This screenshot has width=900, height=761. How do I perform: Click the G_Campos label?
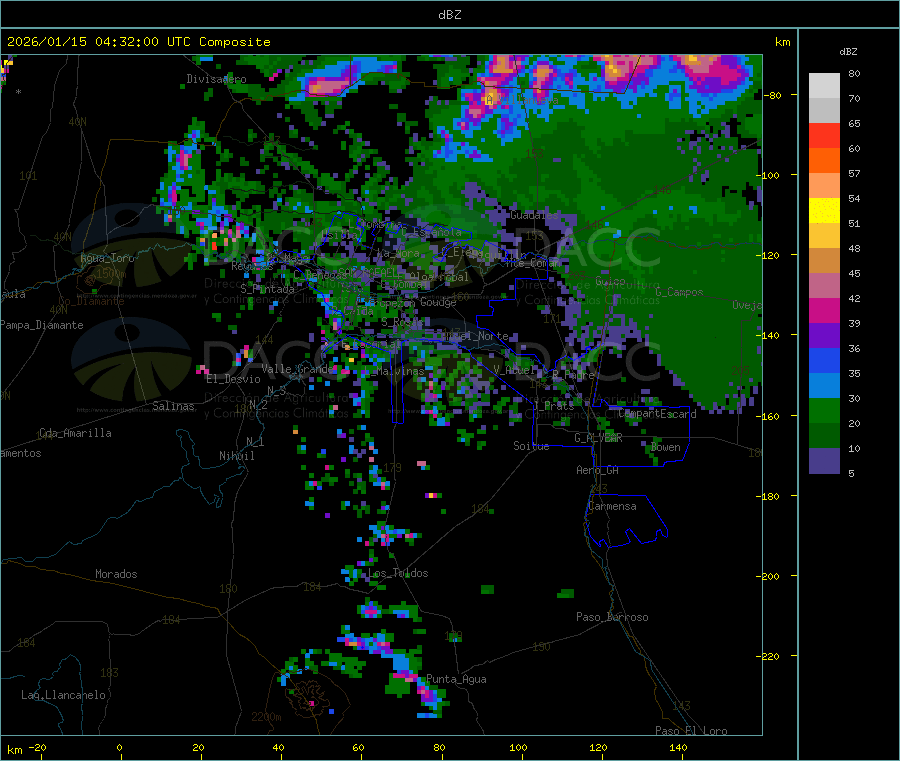coord(679,292)
